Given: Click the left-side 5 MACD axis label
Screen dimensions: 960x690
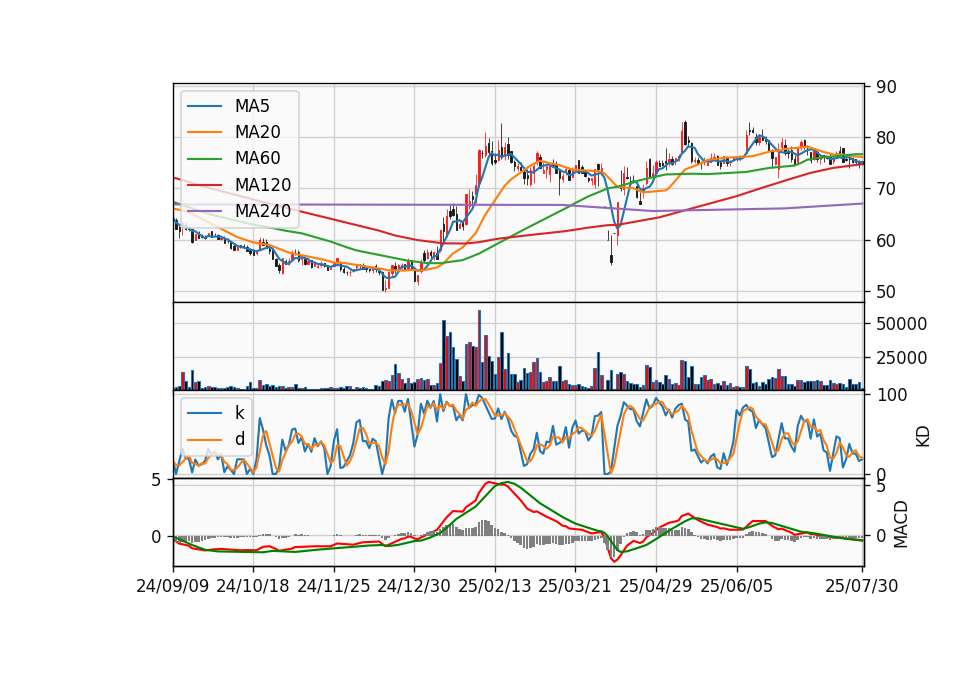Looking at the screenshot, I should 156,480.
